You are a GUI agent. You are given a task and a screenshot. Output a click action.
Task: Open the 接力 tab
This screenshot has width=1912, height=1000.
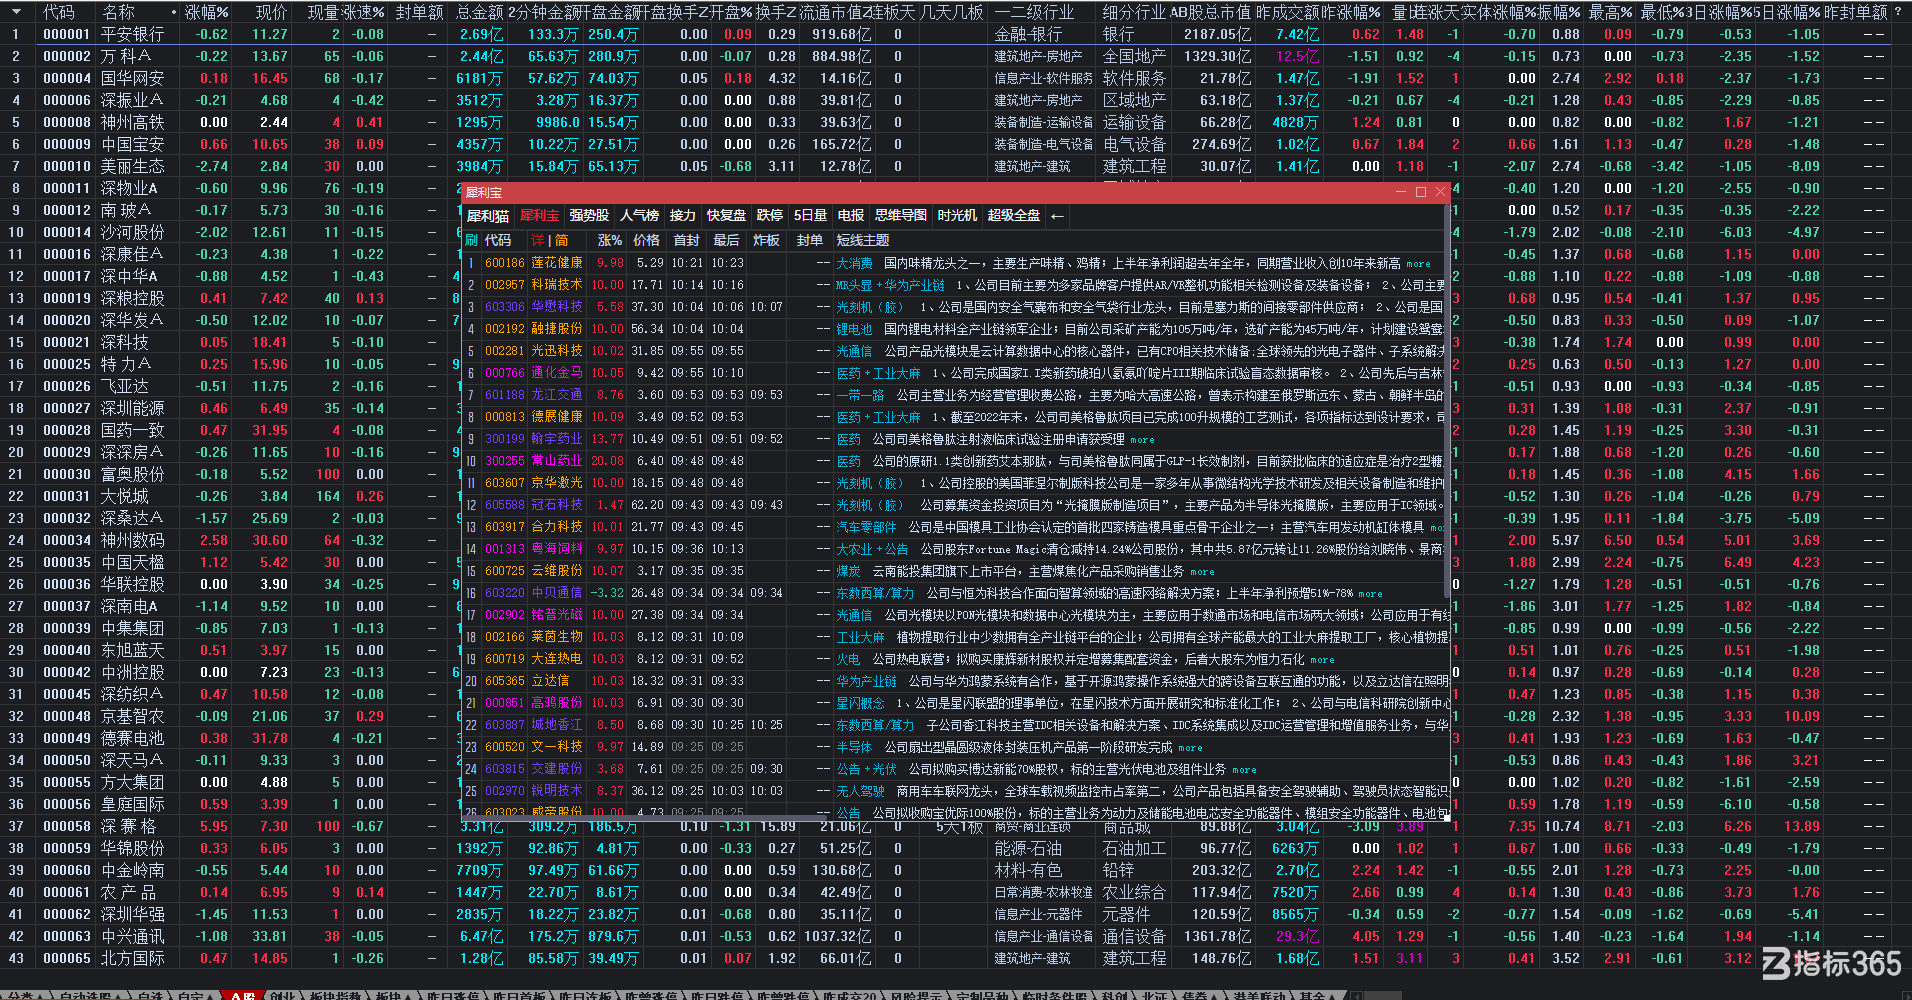click(682, 216)
